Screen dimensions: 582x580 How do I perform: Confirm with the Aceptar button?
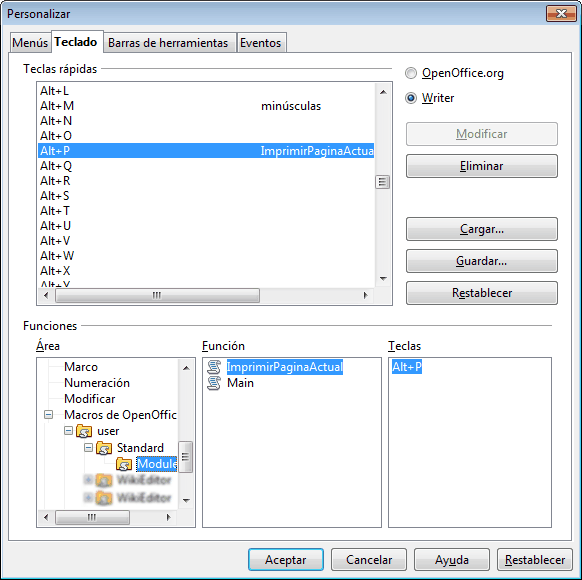pos(285,560)
